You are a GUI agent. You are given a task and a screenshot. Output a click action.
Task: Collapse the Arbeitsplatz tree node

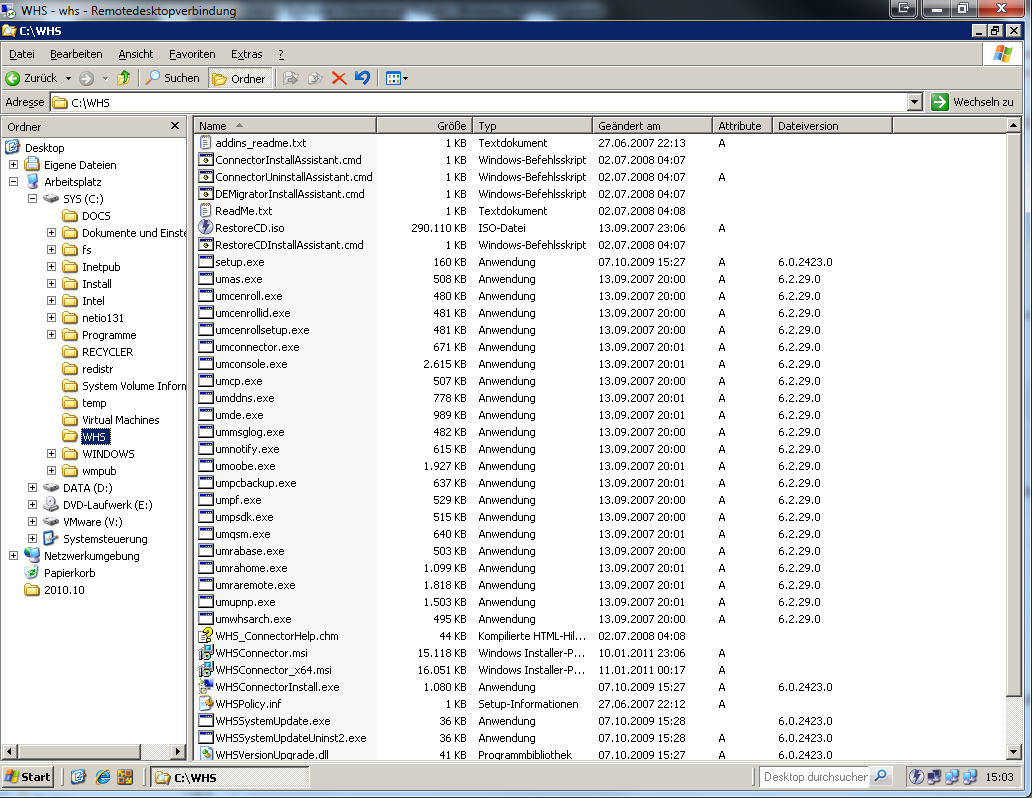coord(13,182)
